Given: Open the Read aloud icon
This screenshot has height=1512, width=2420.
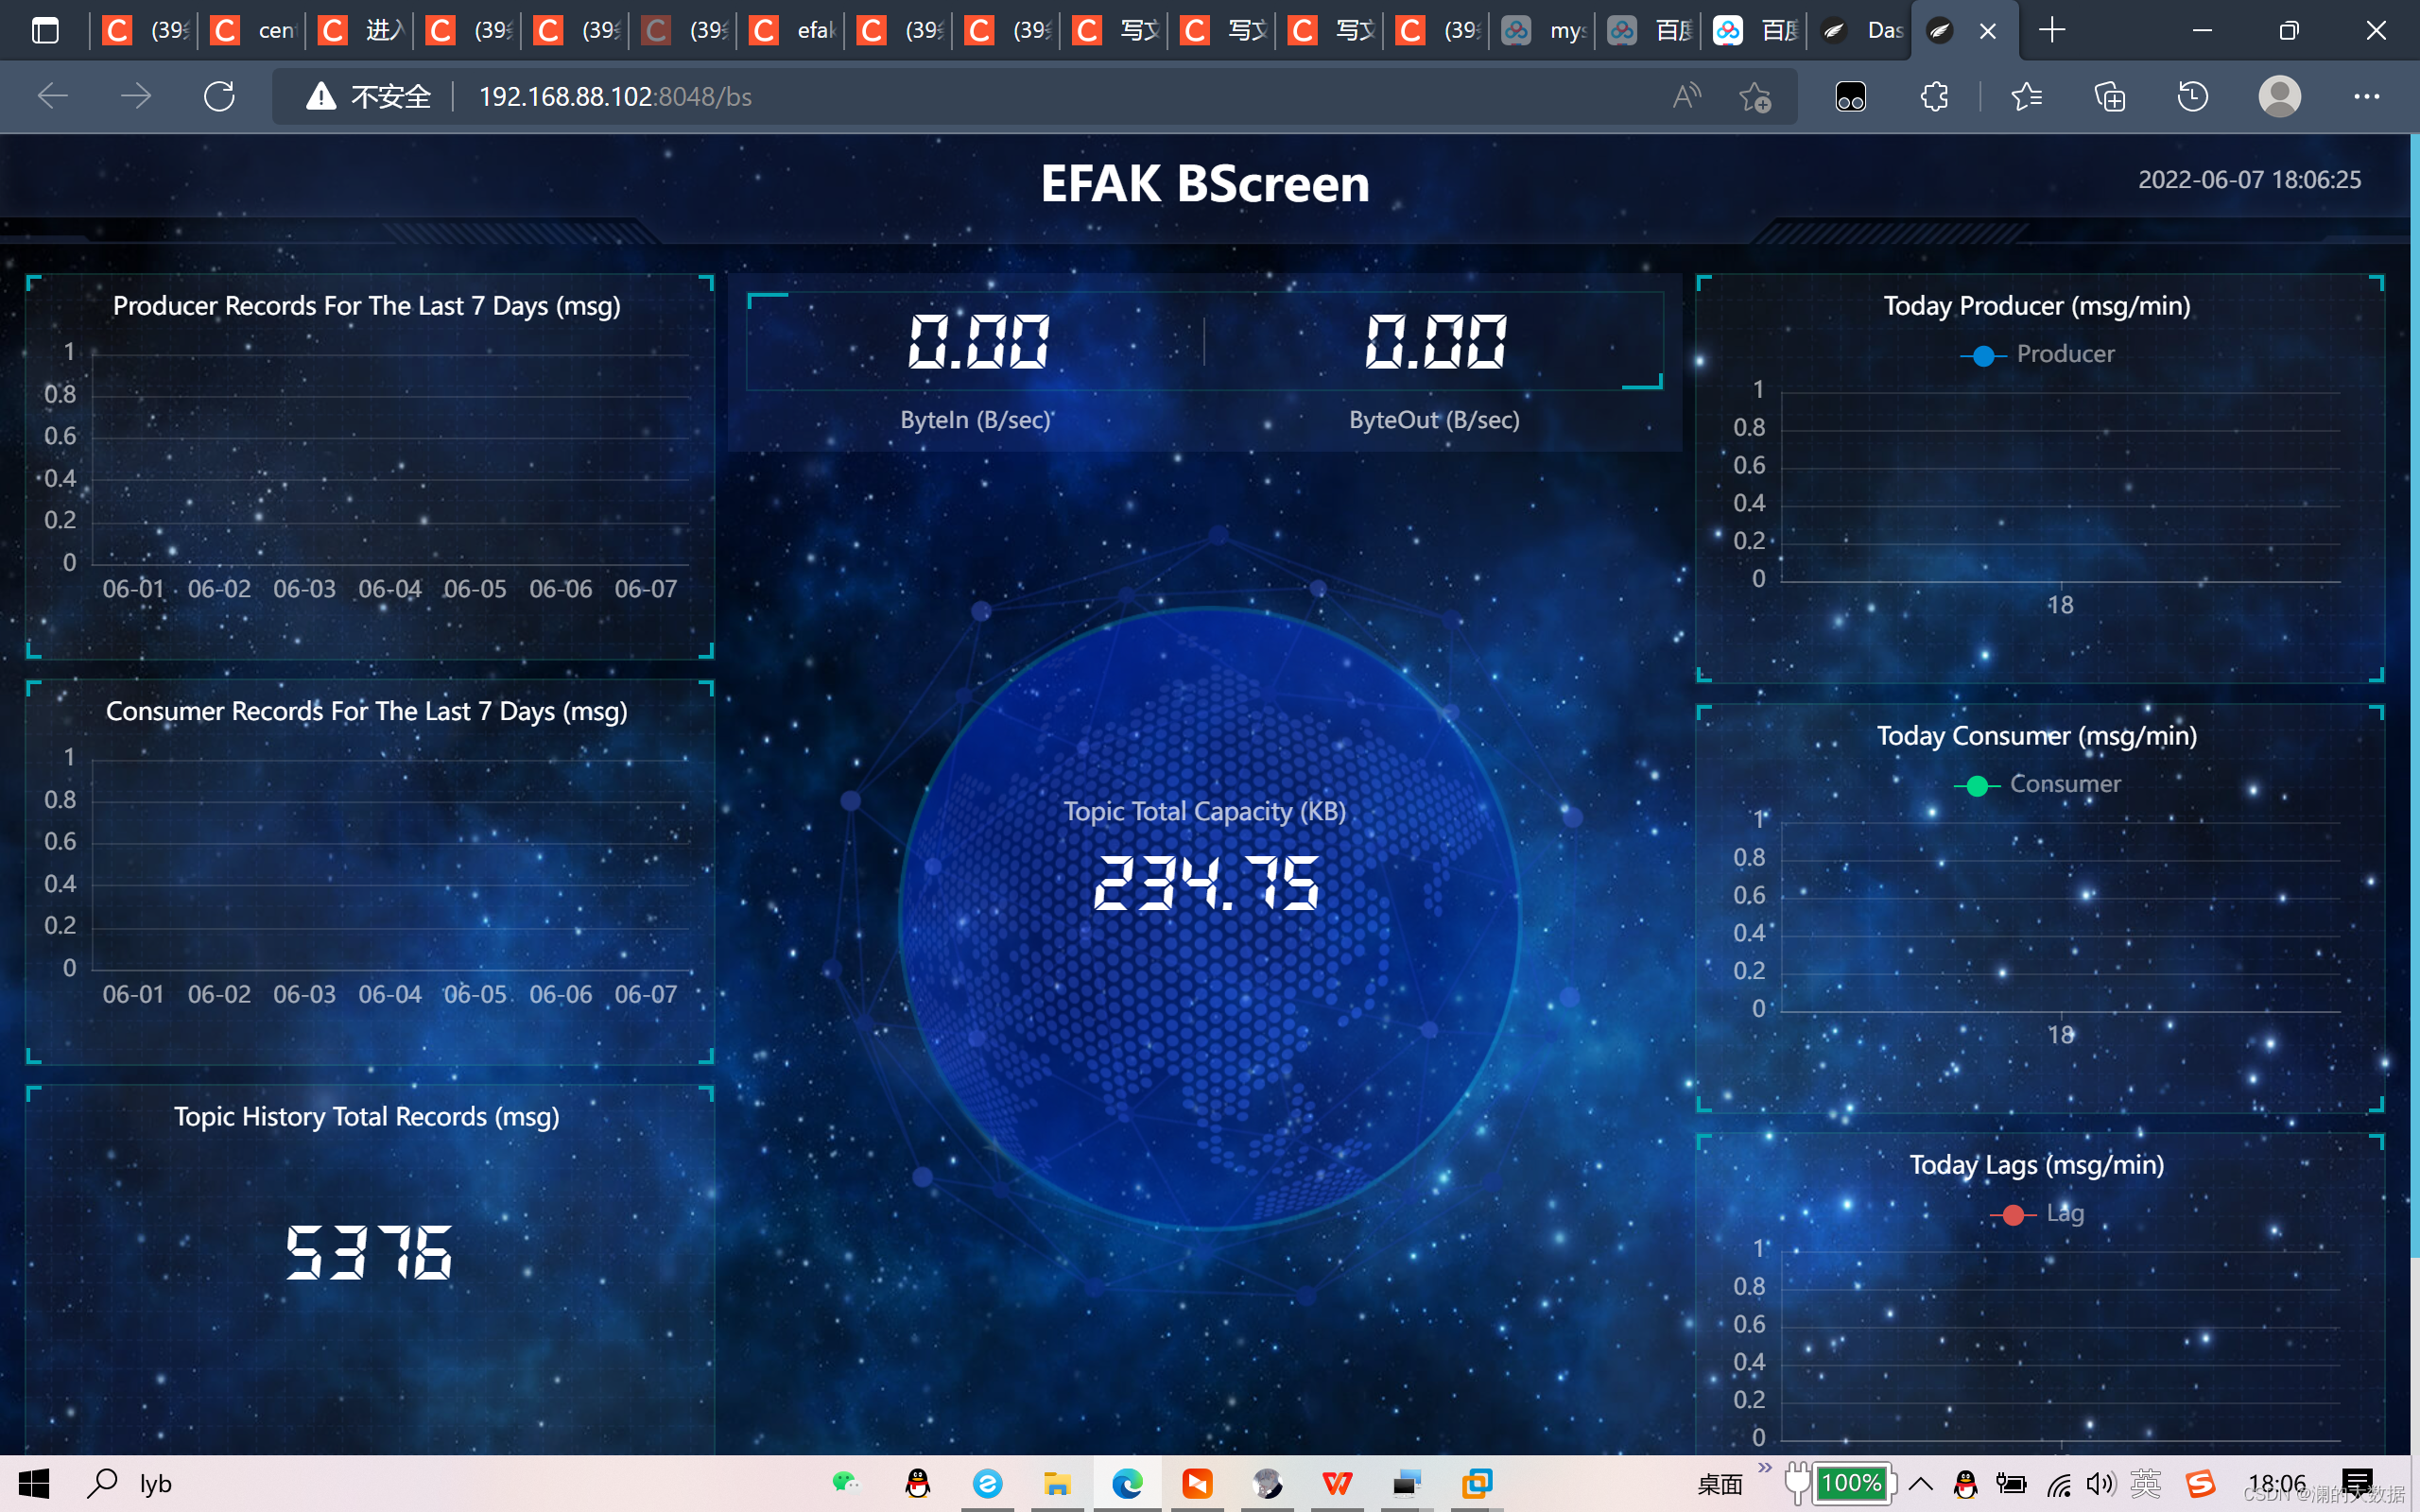Looking at the screenshot, I should click(1686, 96).
